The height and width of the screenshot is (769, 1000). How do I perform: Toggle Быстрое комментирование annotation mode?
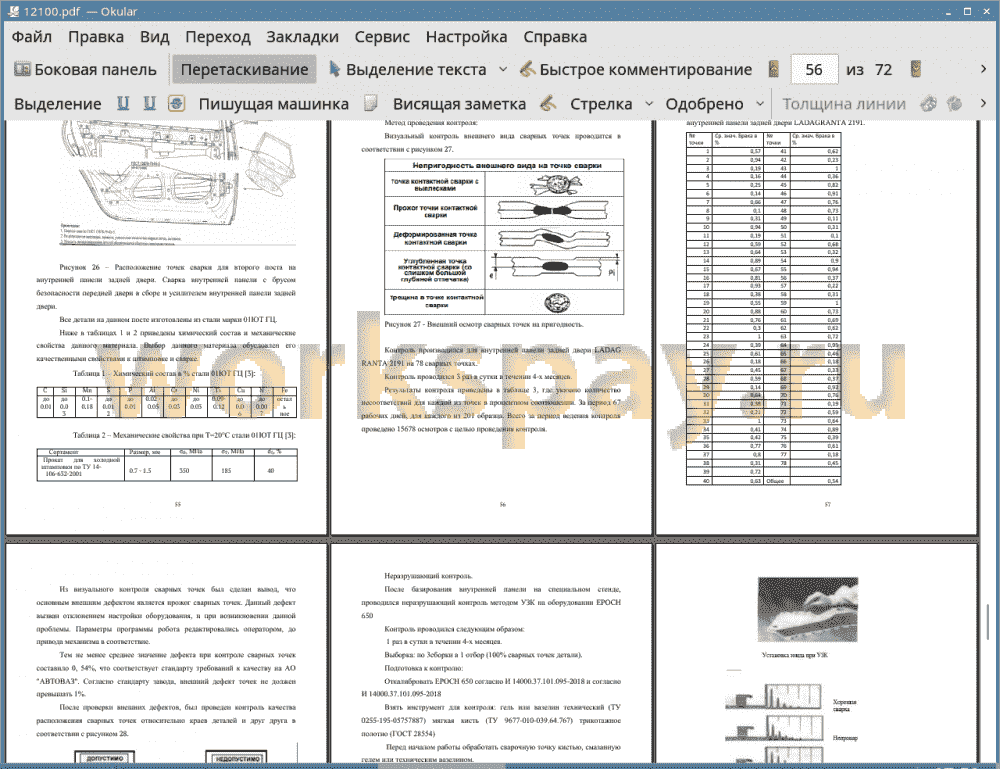[636, 70]
